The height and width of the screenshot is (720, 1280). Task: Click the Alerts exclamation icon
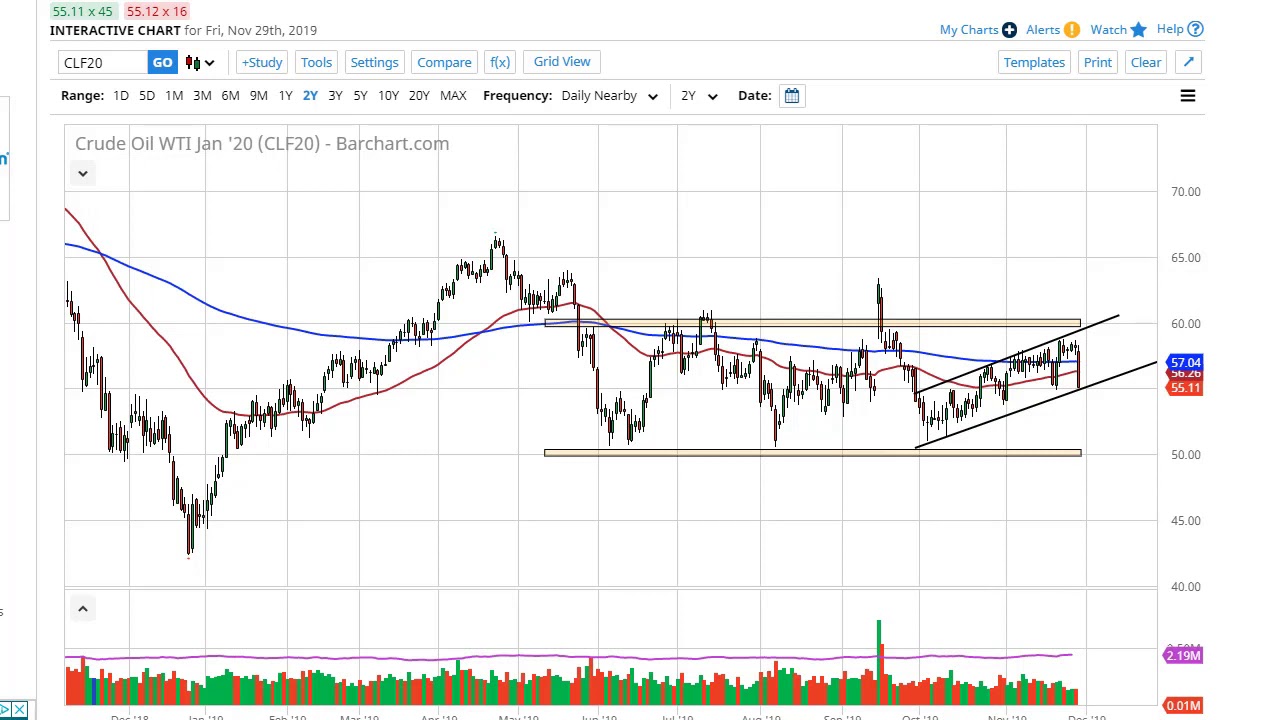[x=1072, y=30]
